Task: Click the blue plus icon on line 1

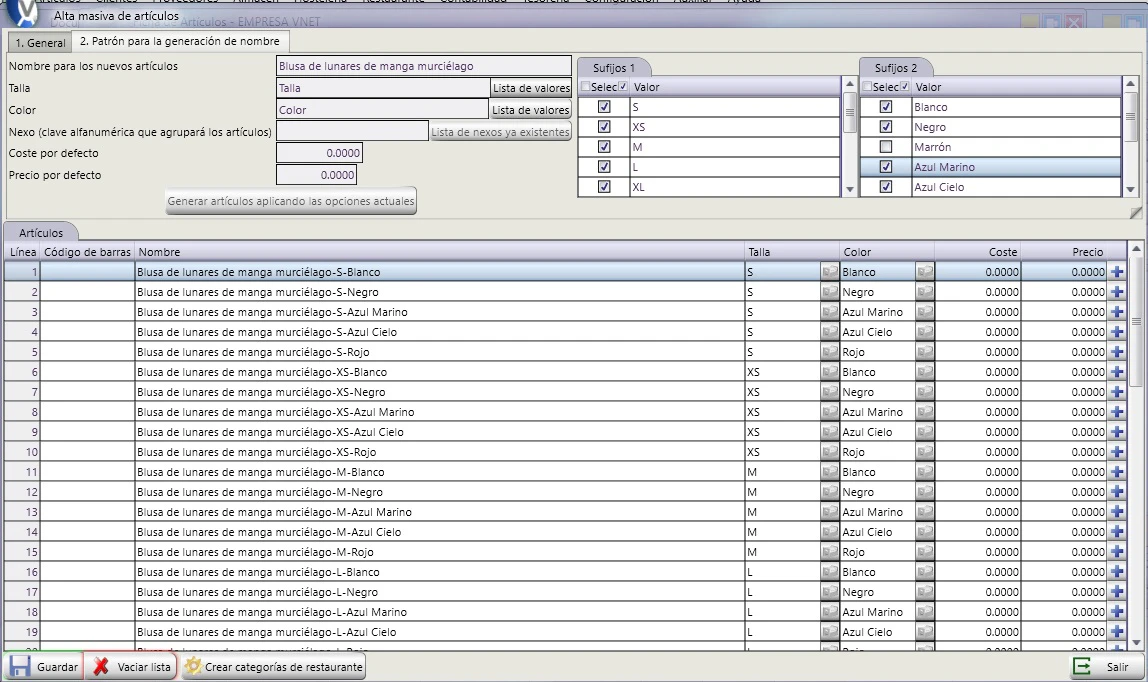Action: click(x=1117, y=272)
